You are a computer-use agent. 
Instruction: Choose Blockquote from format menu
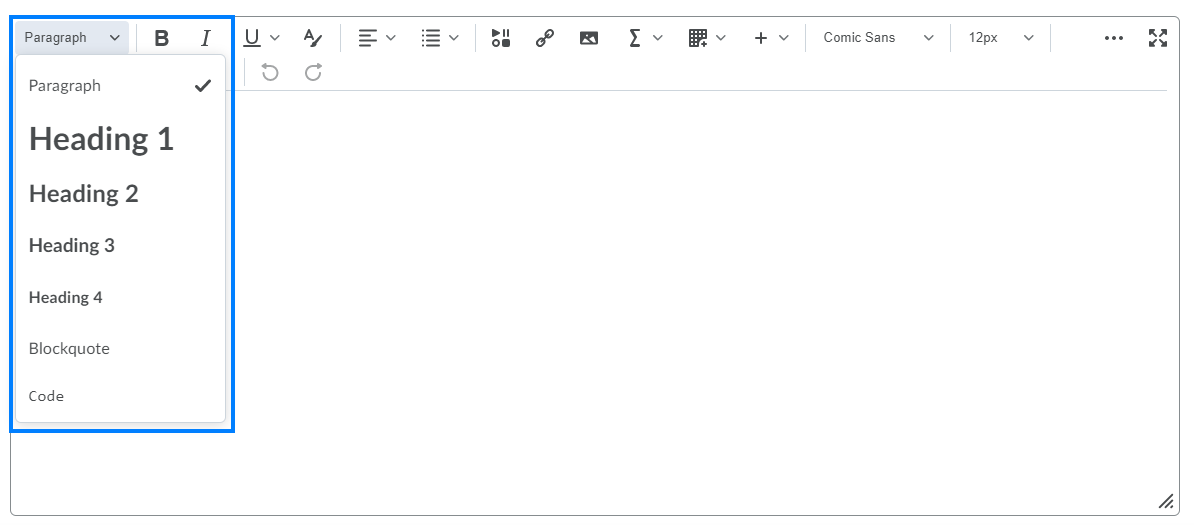[x=69, y=349]
